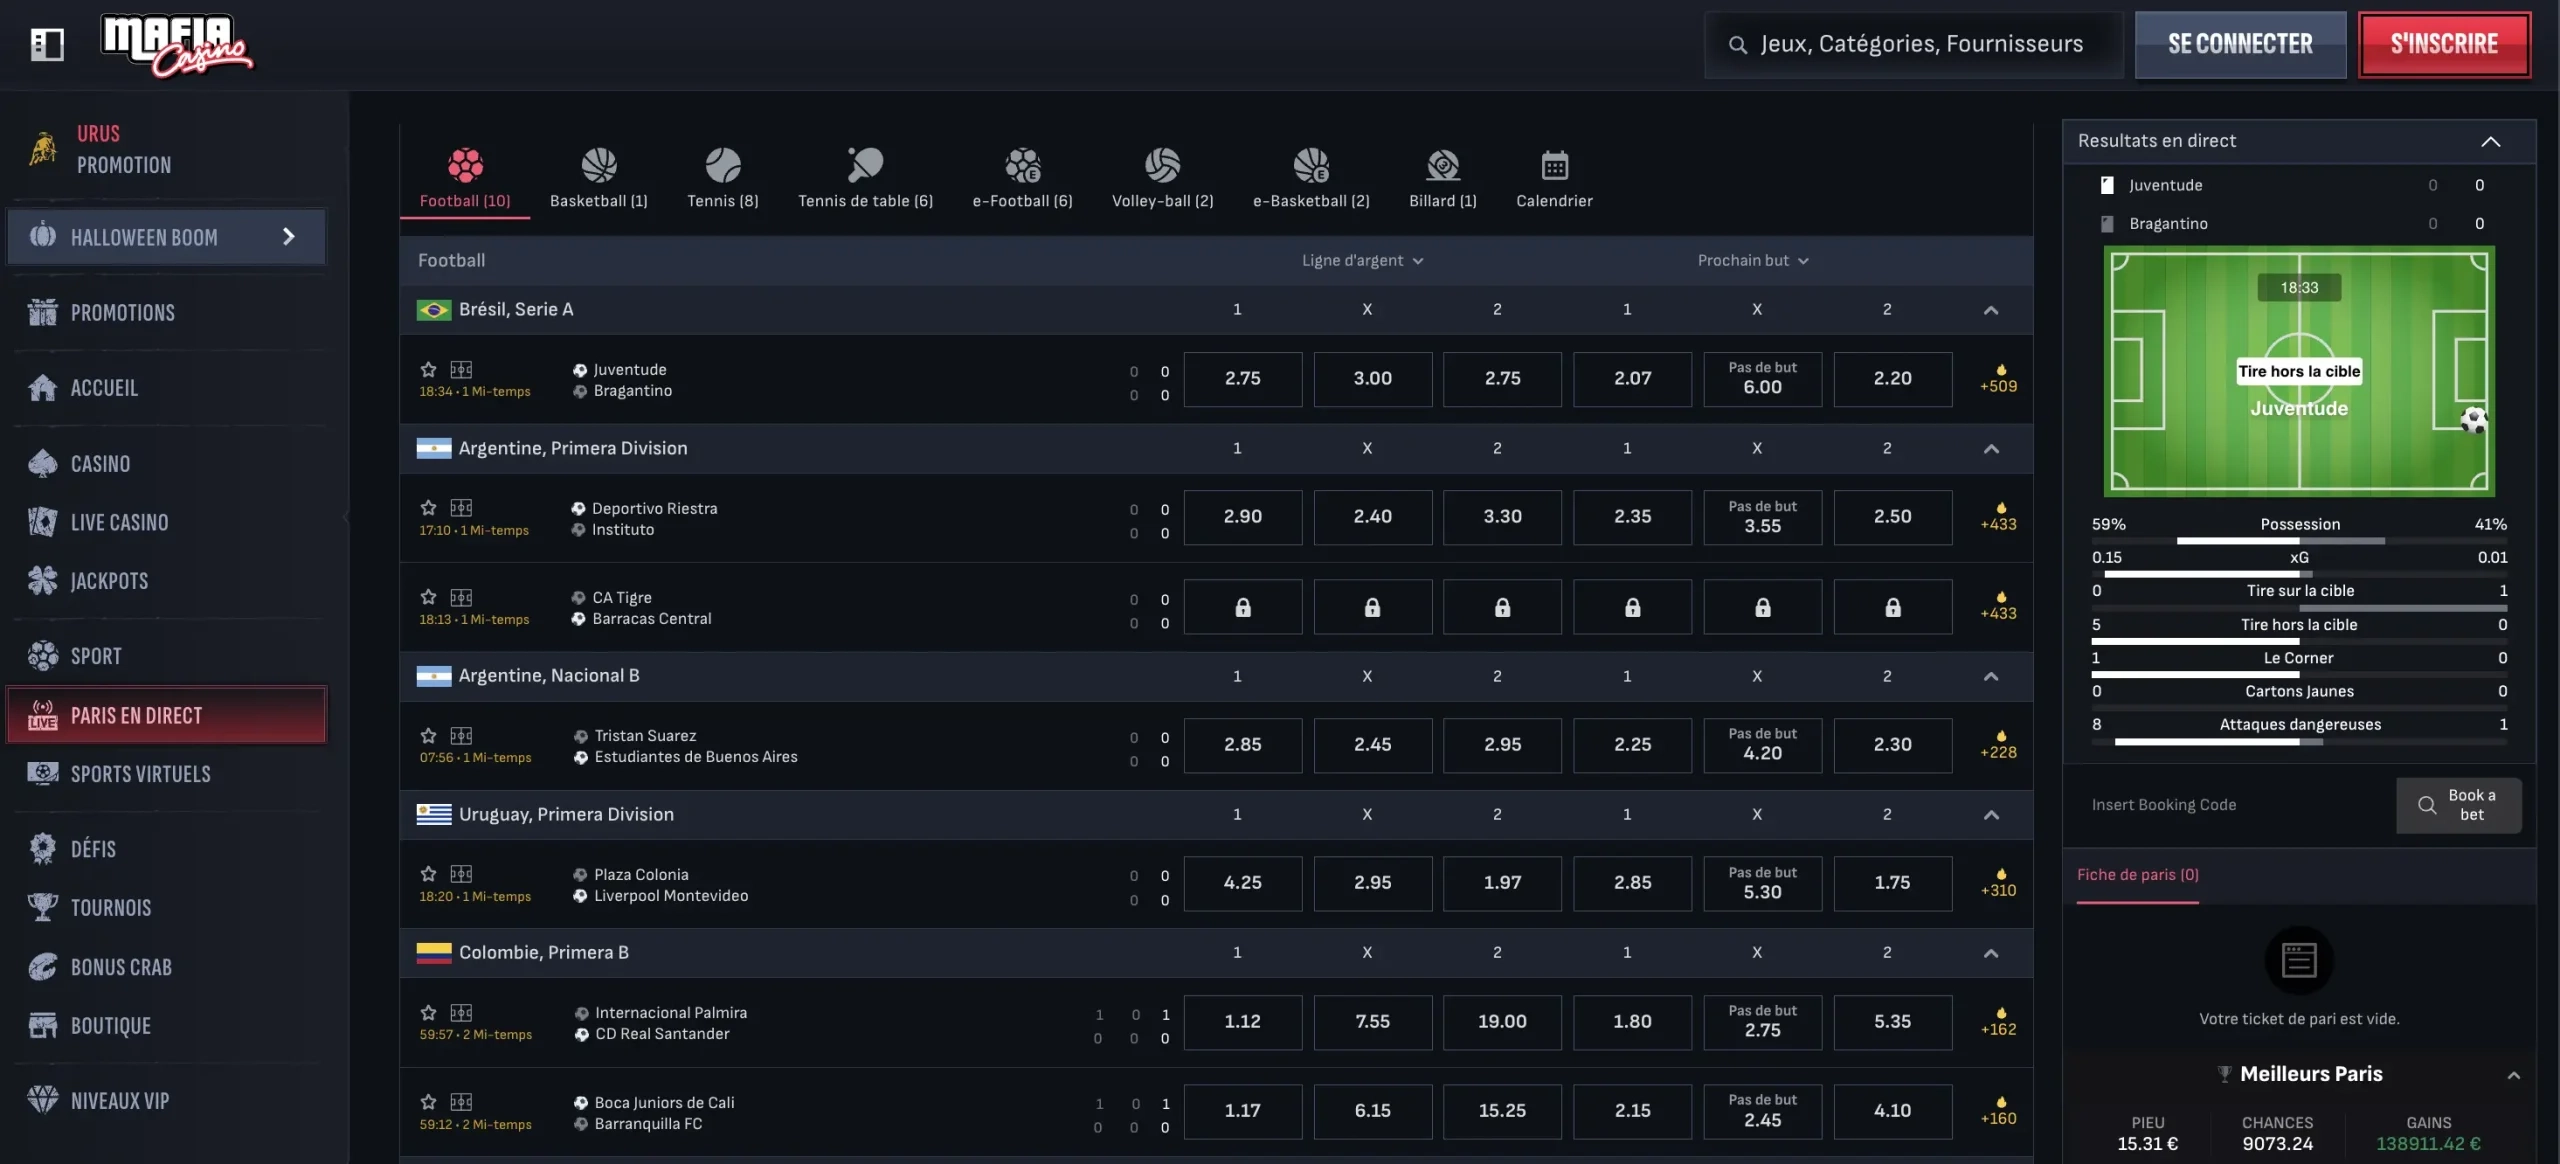This screenshot has height=1164, width=2560.
Task: Open the e-Football tab
Action: pyautogui.click(x=1023, y=178)
